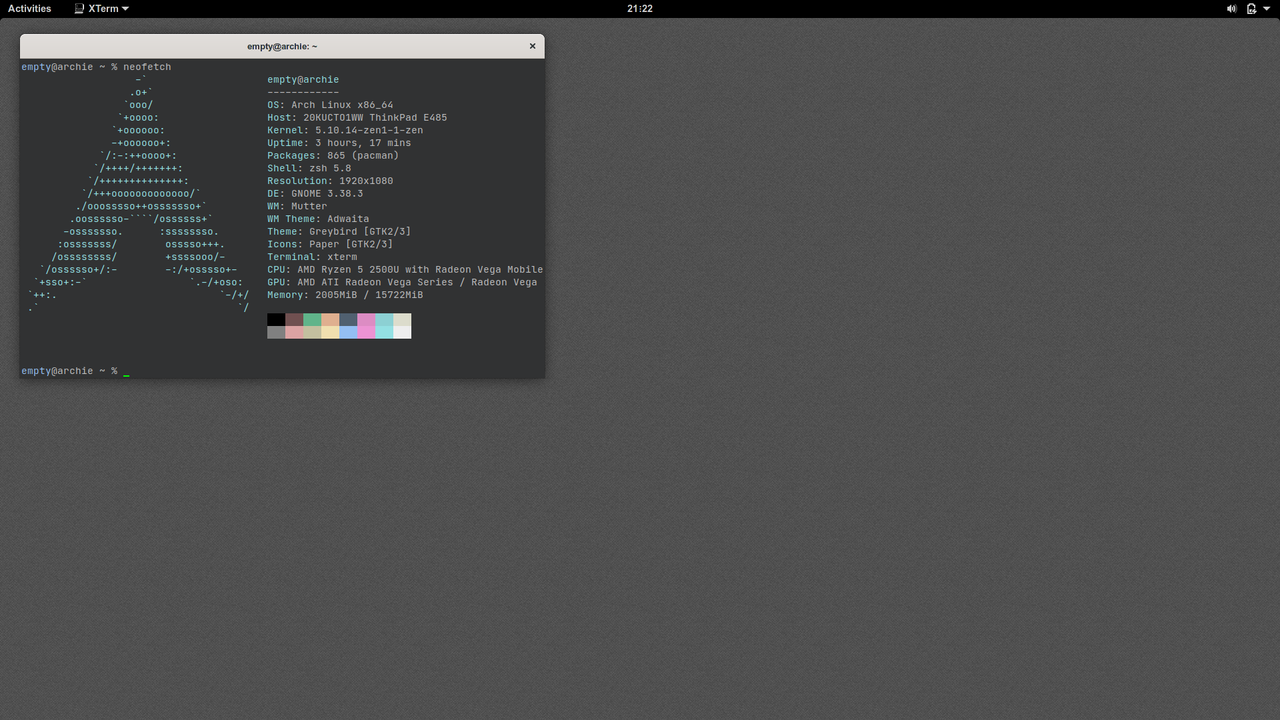Click the 'DE: GNOME 3.38.3' line
Screen dimensions: 1280x720
pos(315,194)
